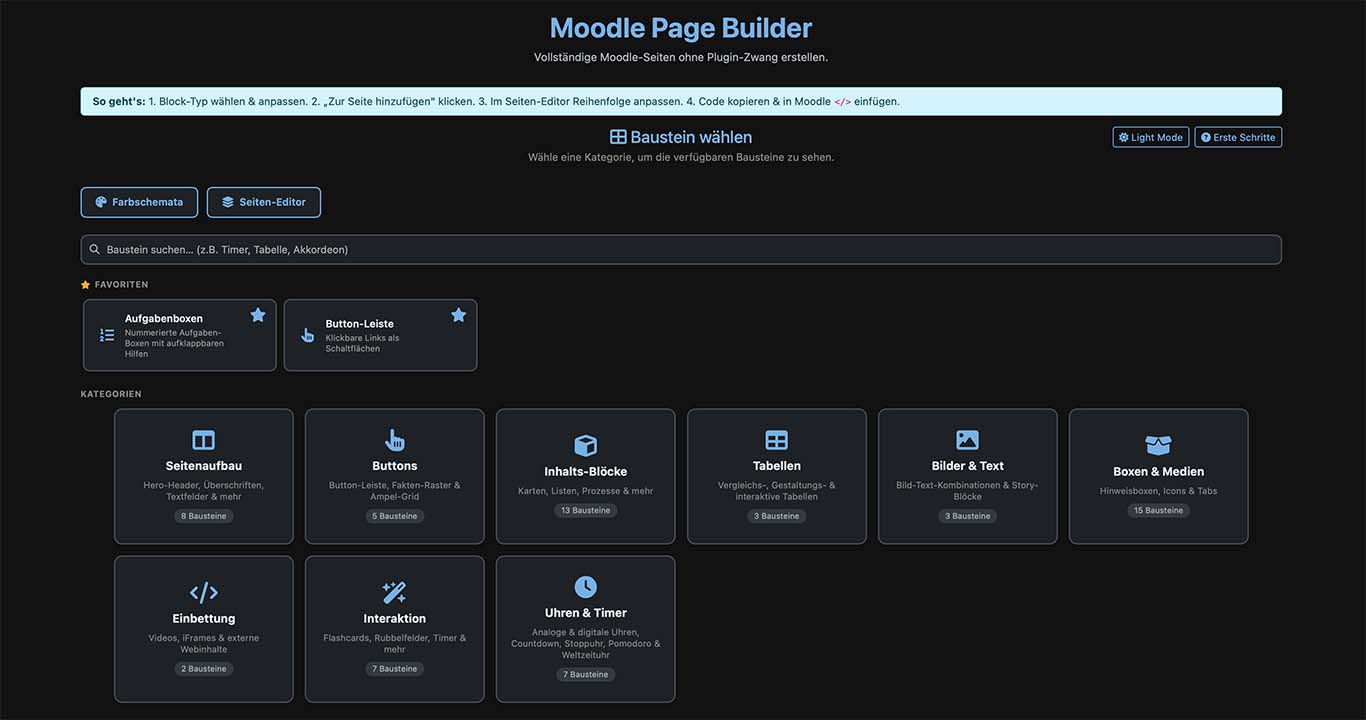Viewport: 1366px width, 720px height.
Task: Click the 'Hinweisboxen, Icons & Tabs' description
Action: 1159,491
